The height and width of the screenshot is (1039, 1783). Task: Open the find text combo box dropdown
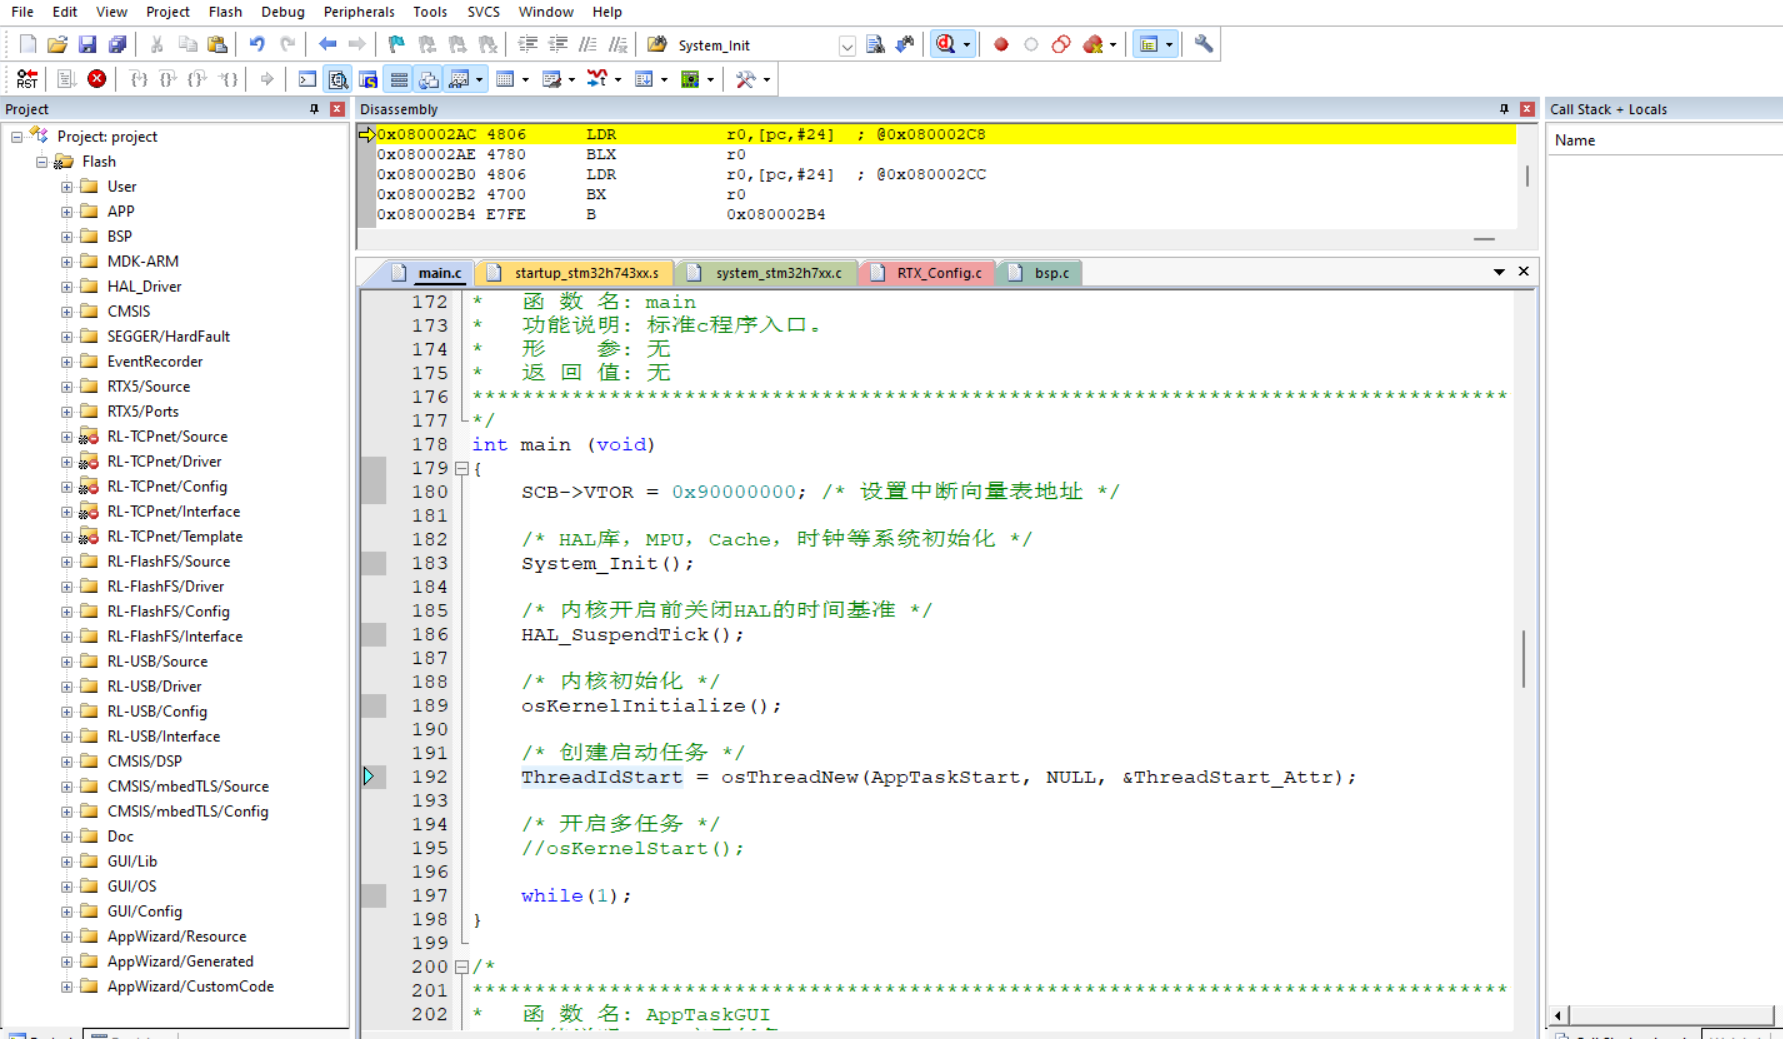847,46
